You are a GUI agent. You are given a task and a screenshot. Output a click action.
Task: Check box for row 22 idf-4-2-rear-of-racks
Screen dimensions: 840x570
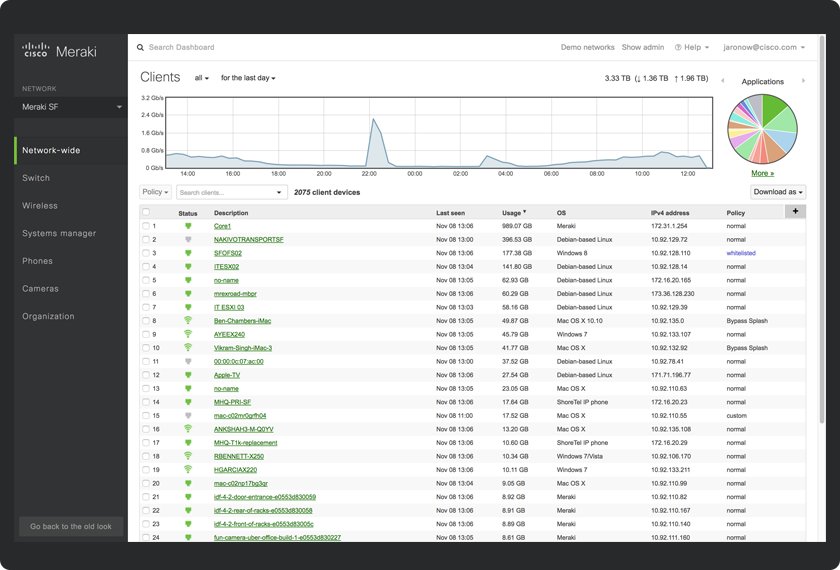tap(146, 510)
